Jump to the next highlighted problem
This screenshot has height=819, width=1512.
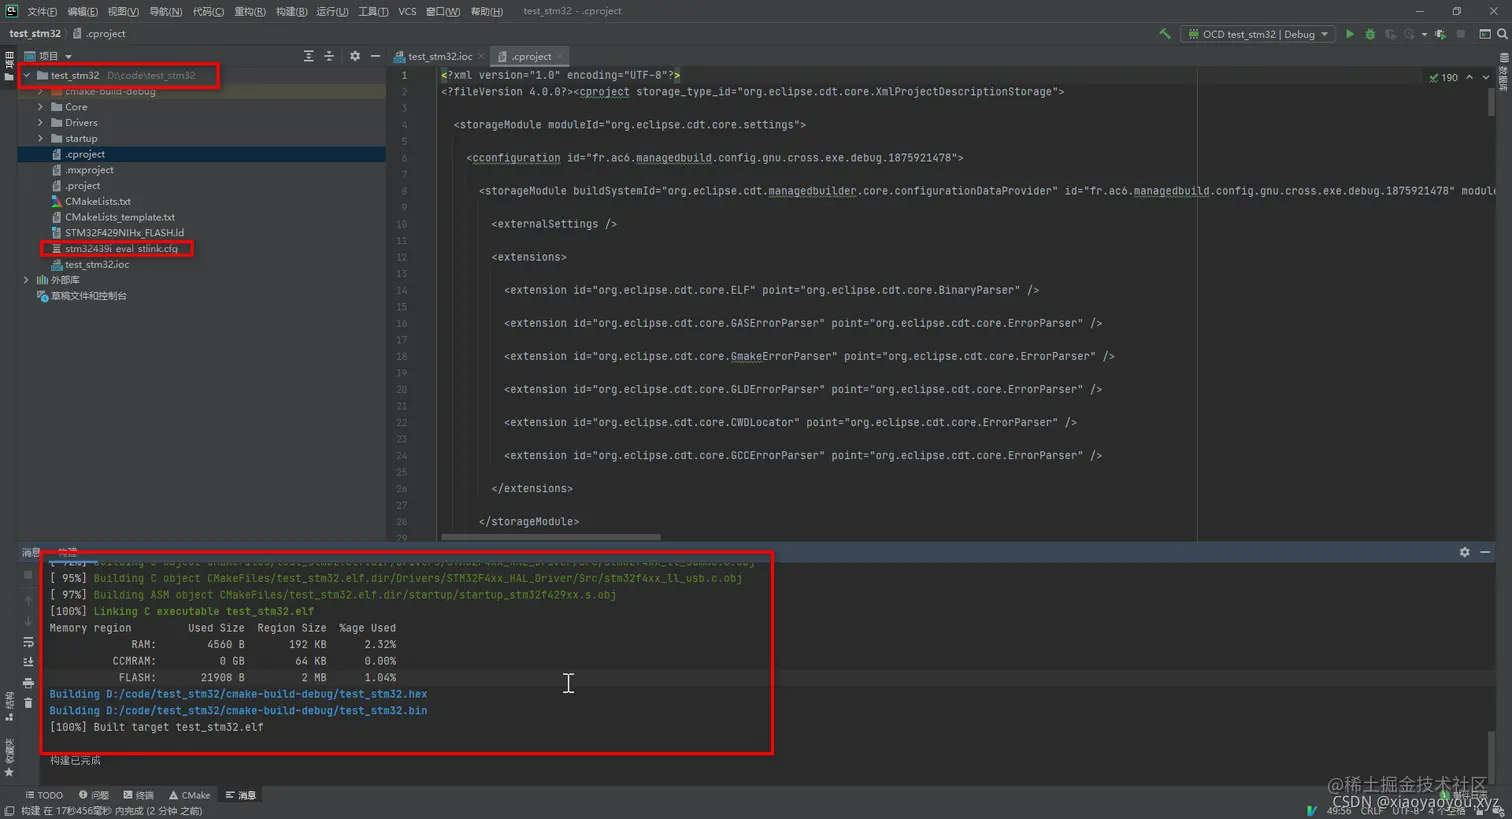pos(1486,77)
